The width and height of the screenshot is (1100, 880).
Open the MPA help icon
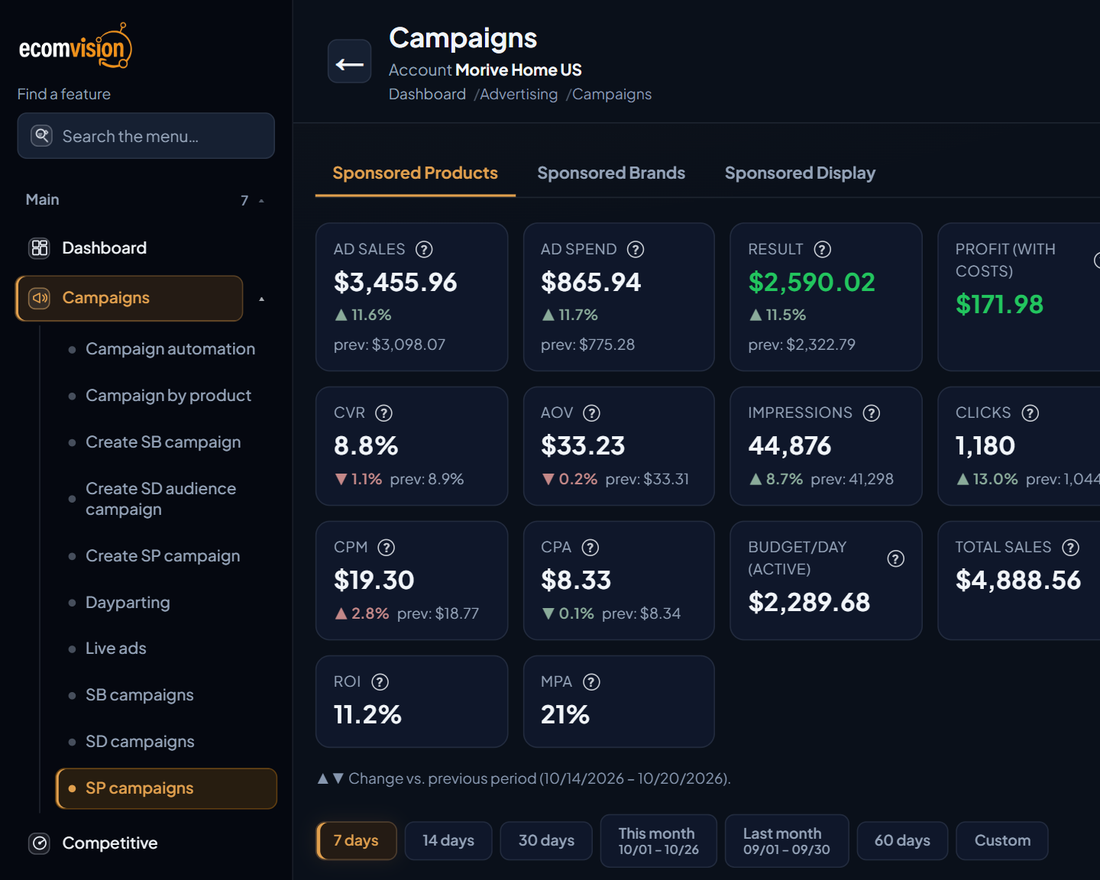[x=591, y=681]
